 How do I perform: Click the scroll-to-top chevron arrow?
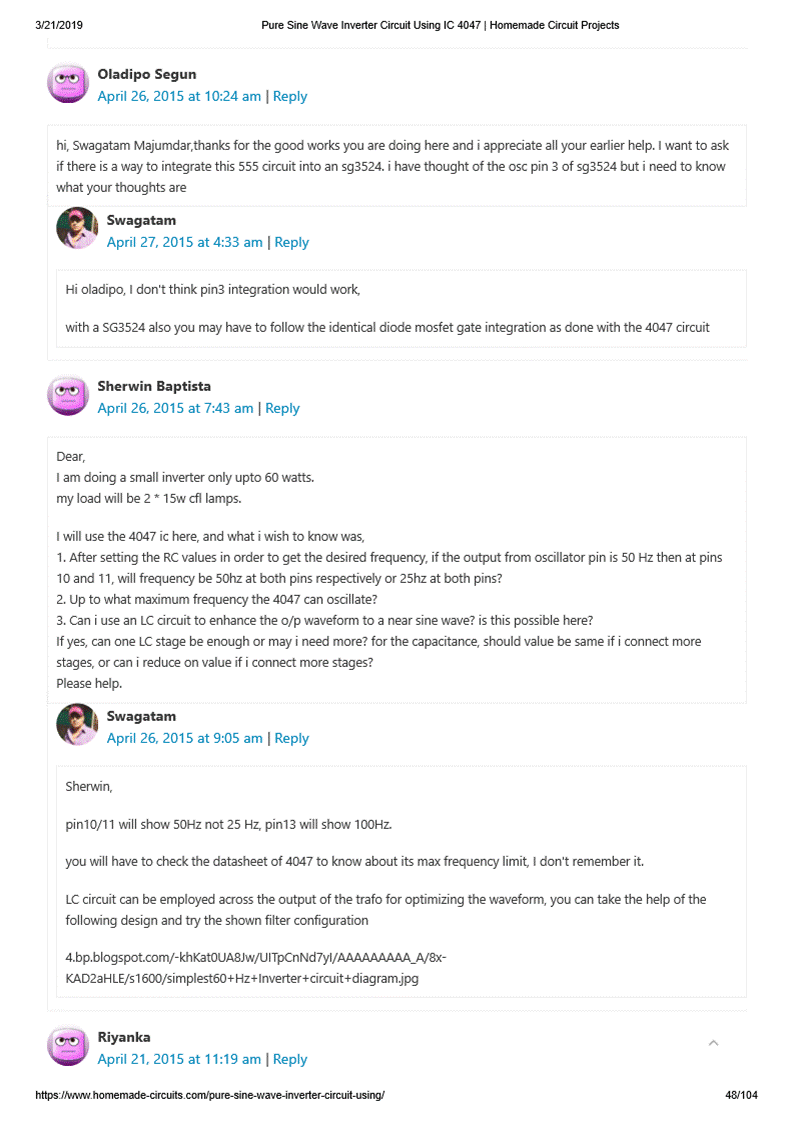tap(713, 1043)
